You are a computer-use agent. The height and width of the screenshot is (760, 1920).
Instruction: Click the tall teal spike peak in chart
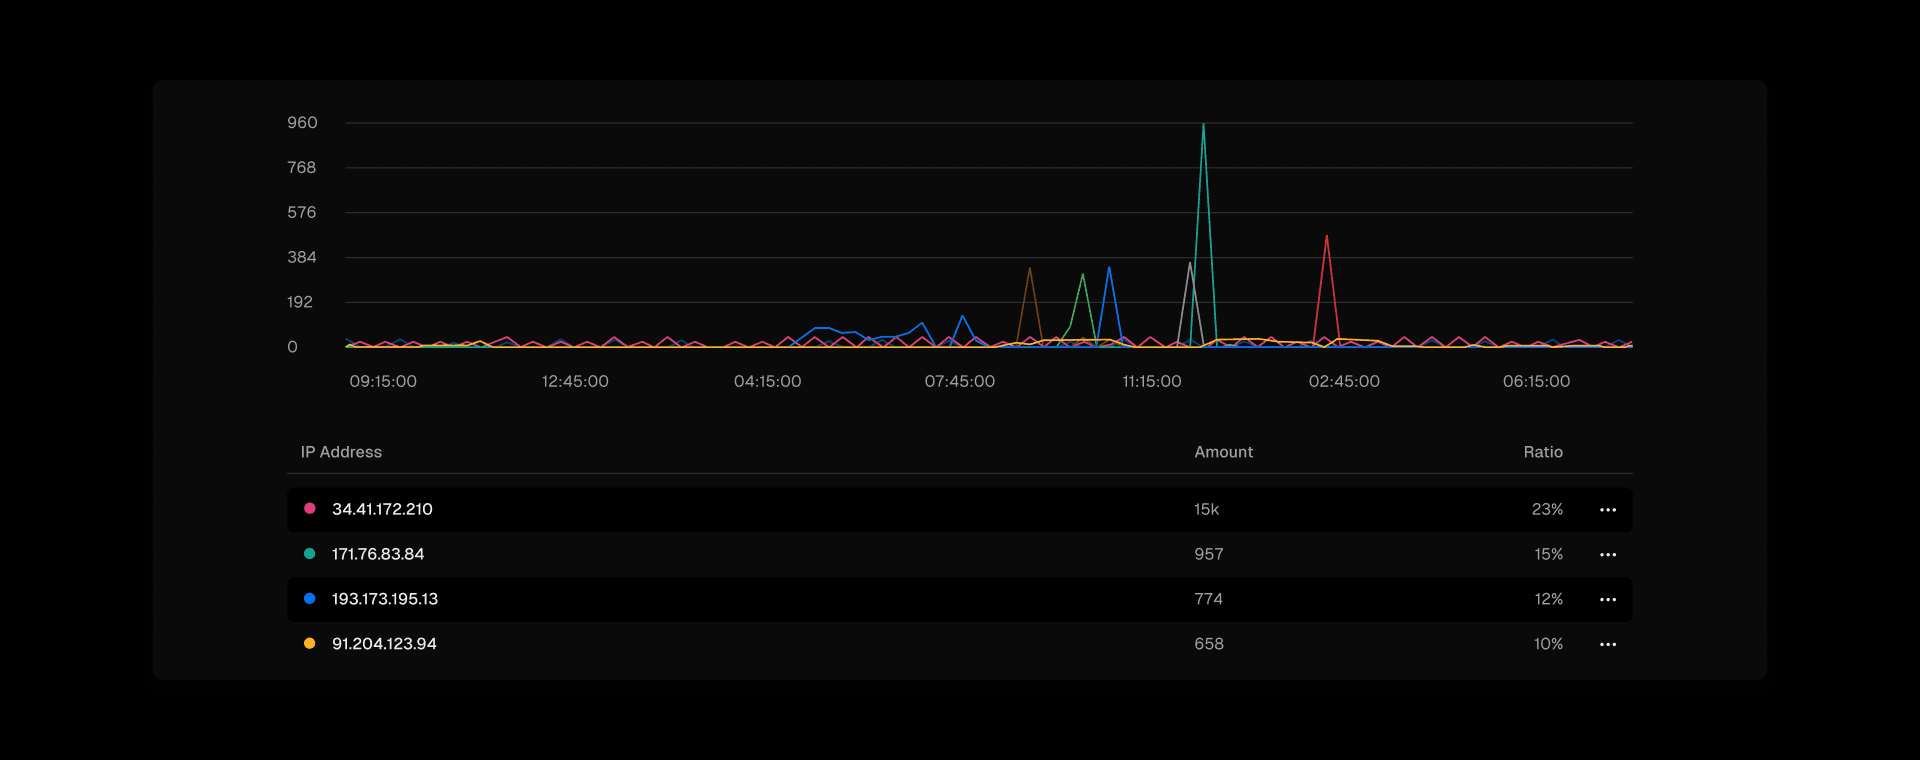(1203, 125)
